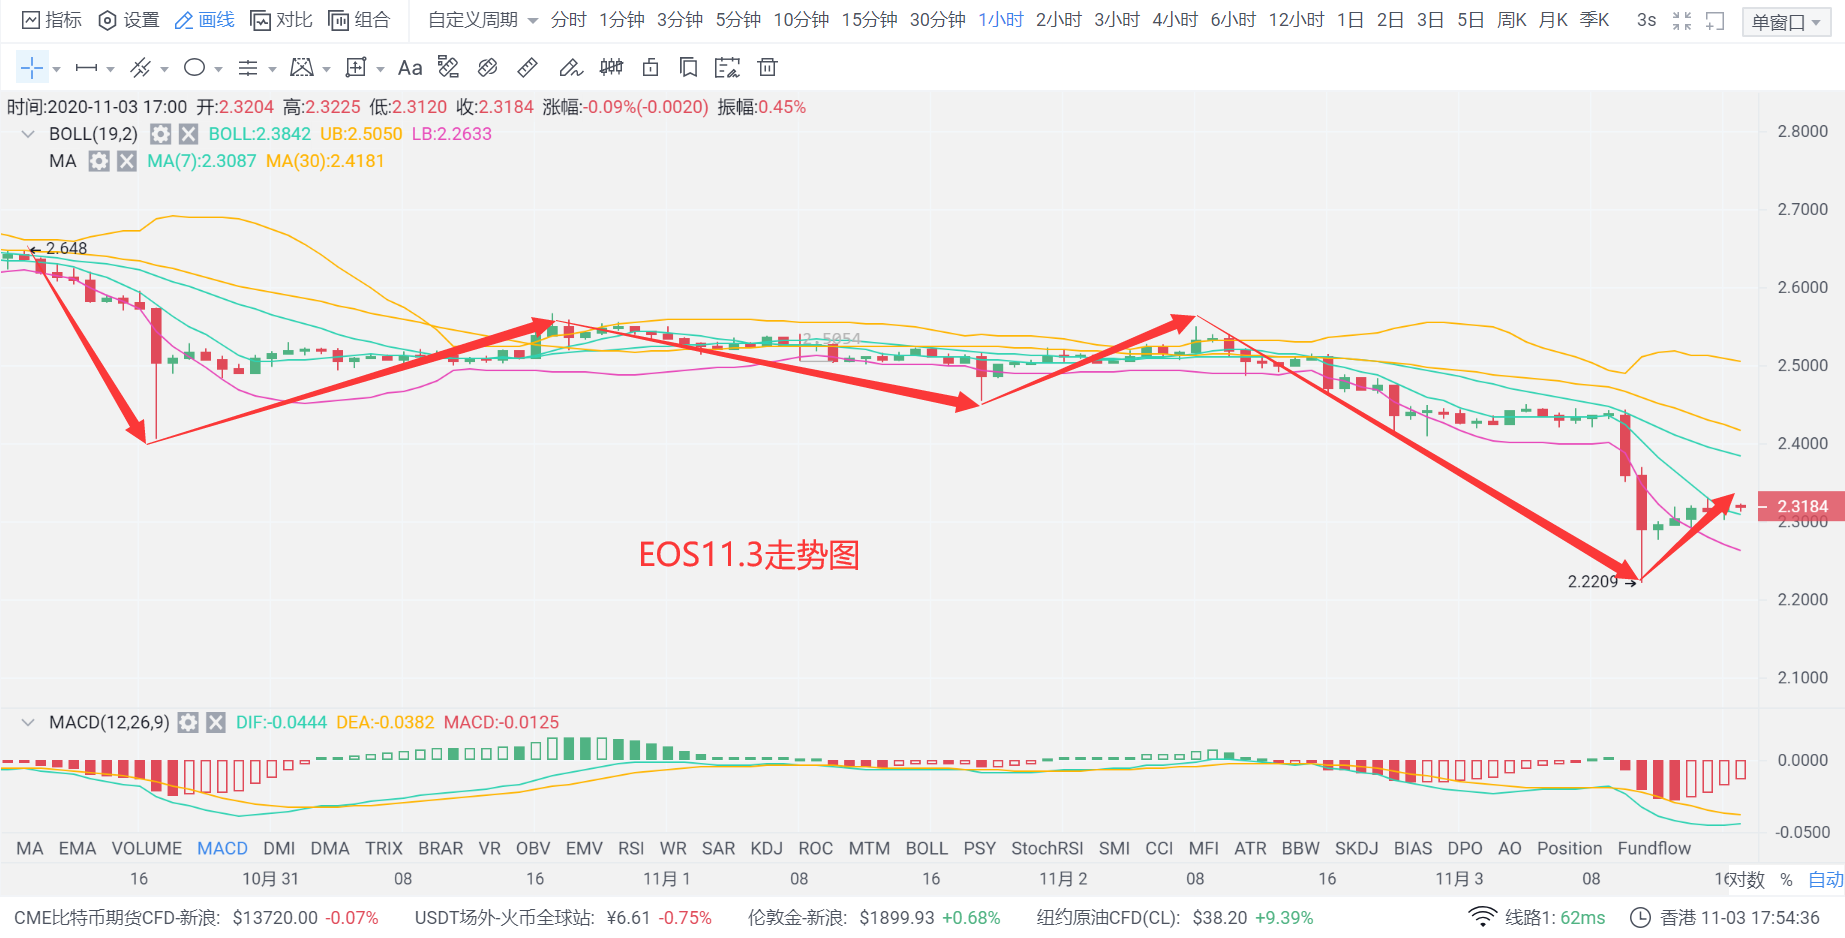Screen dimensions: 1845x938
Task: Click the bookmark copy icon in drawing toolbar
Action: pyautogui.click(x=688, y=67)
